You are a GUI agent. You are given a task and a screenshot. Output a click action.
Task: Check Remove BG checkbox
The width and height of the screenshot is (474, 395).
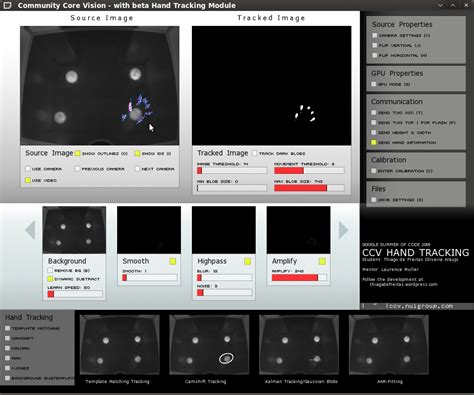pyautogui.click(x=50, y=270)
